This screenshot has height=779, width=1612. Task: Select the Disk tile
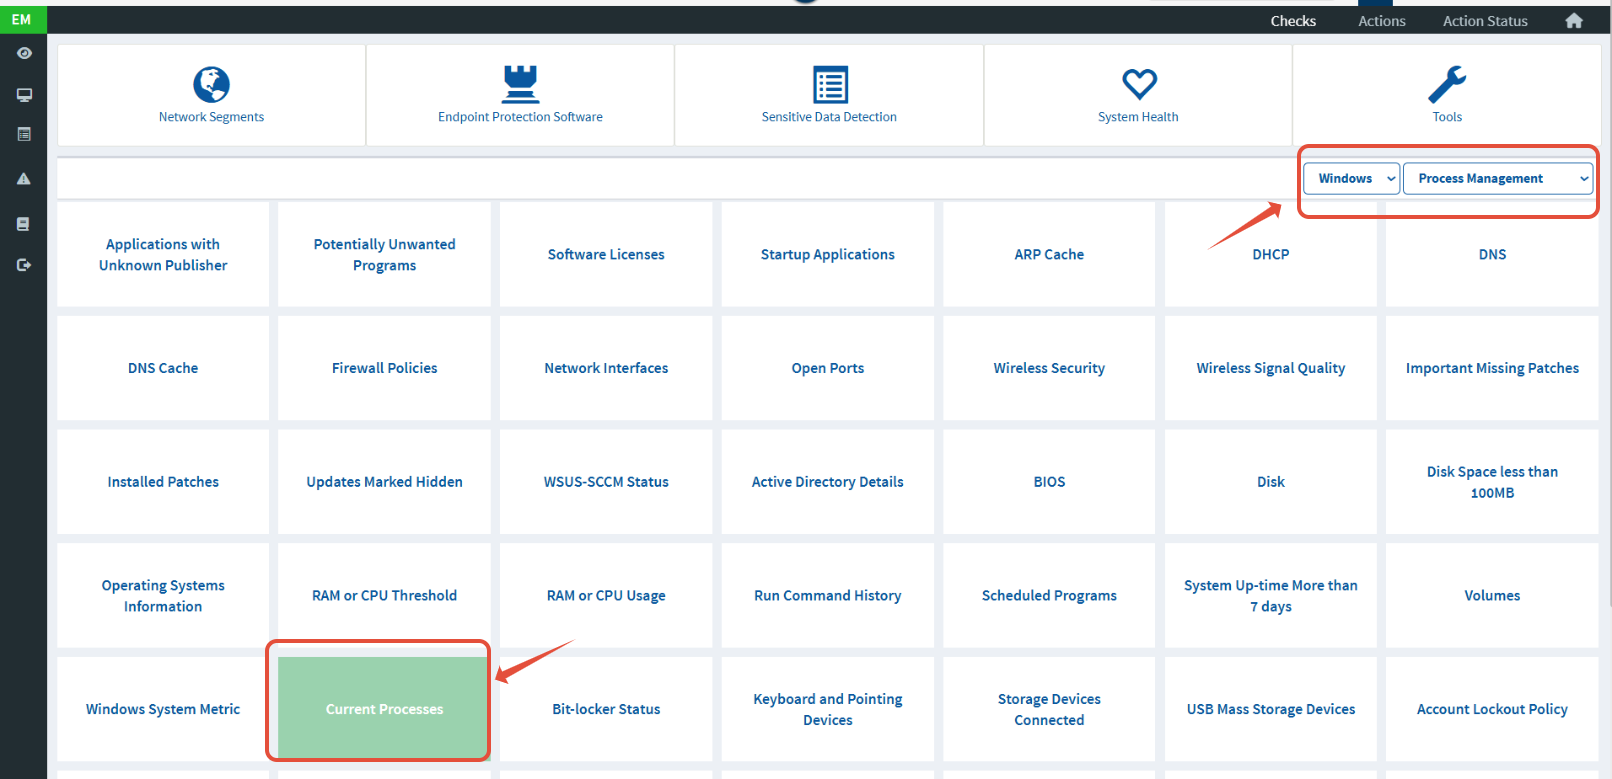(1271, 482)
